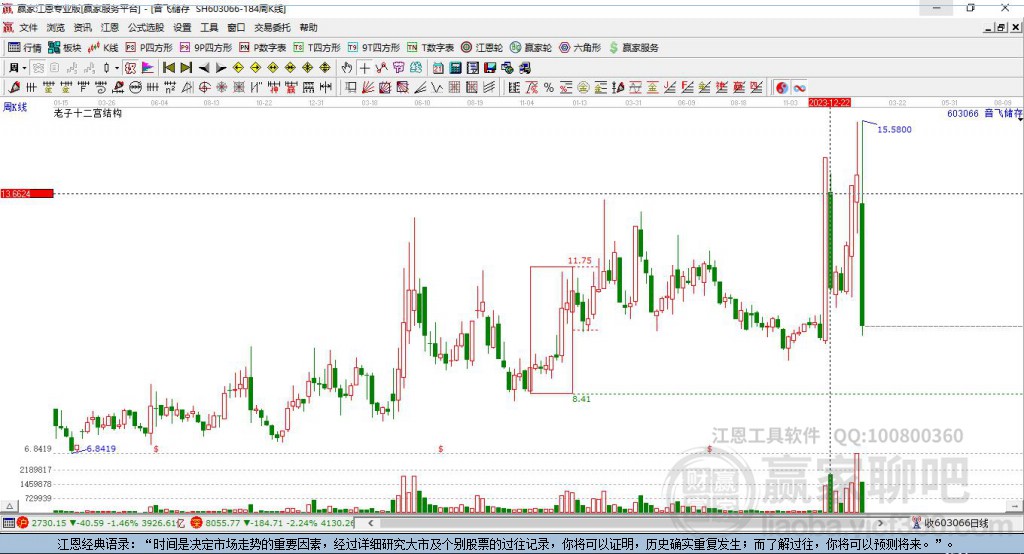This screenshot has width=1024, height=554.
Task: Click the red-blue yin-yang icon
Action: coord(782,88)
